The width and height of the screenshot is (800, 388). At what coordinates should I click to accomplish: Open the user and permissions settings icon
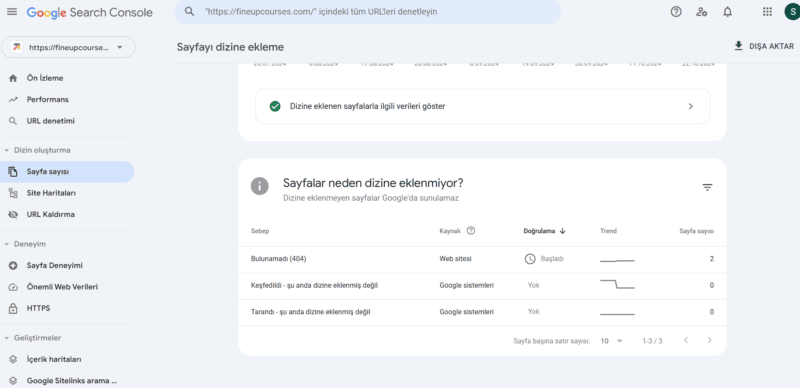click(702, 12)
